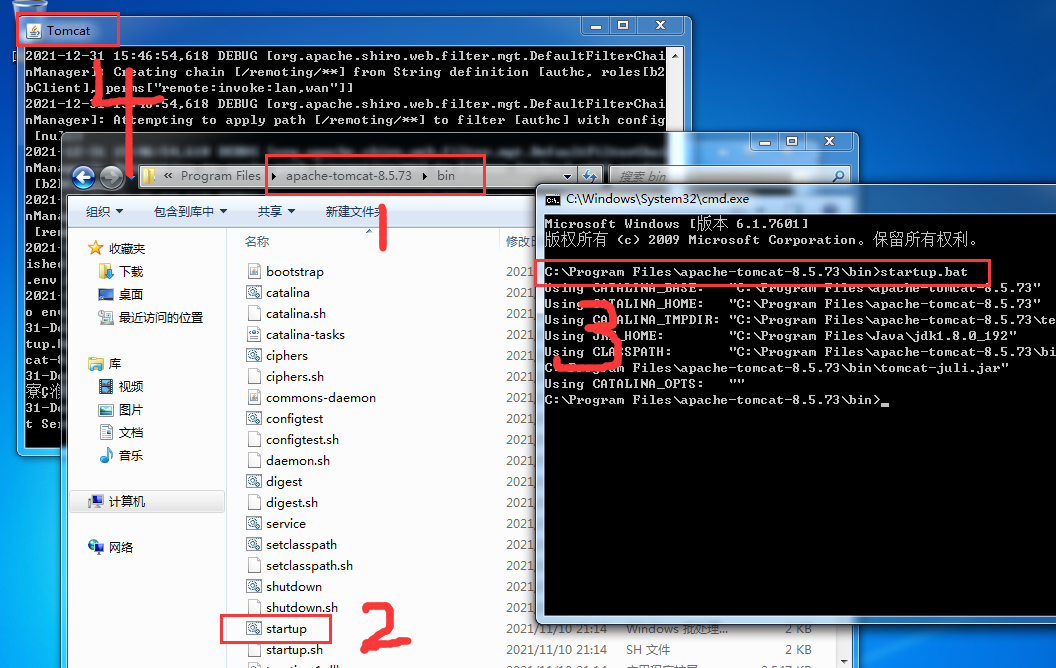Screen dimensions: 1056x668
Task: Click the Videos library icon (视频)
Action: [106, 387]
